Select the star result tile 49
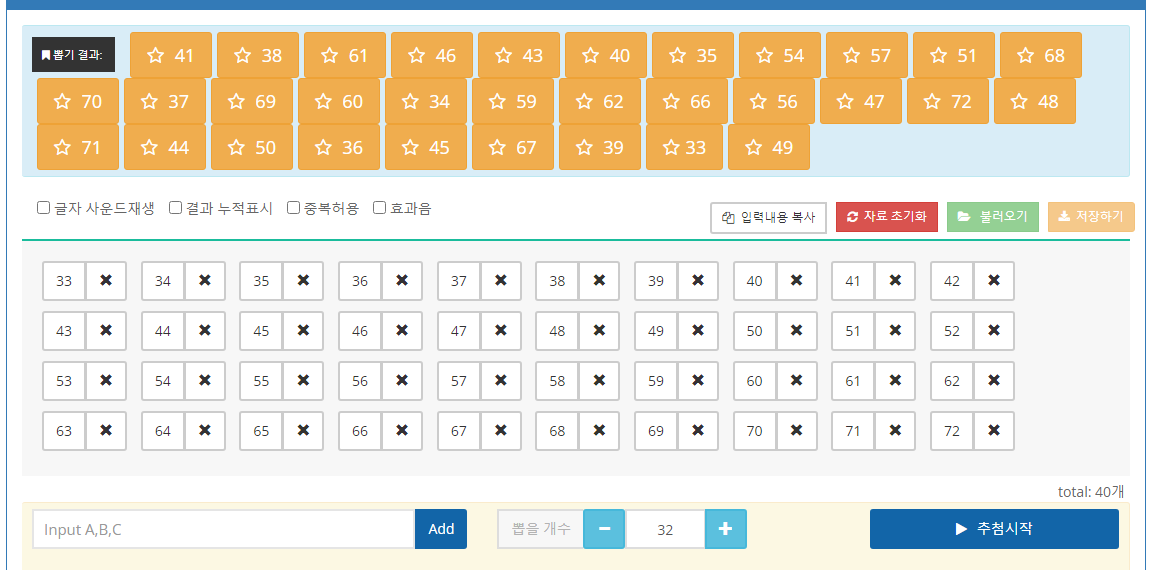Screen dimensions: 1153x587 [768, 147]
